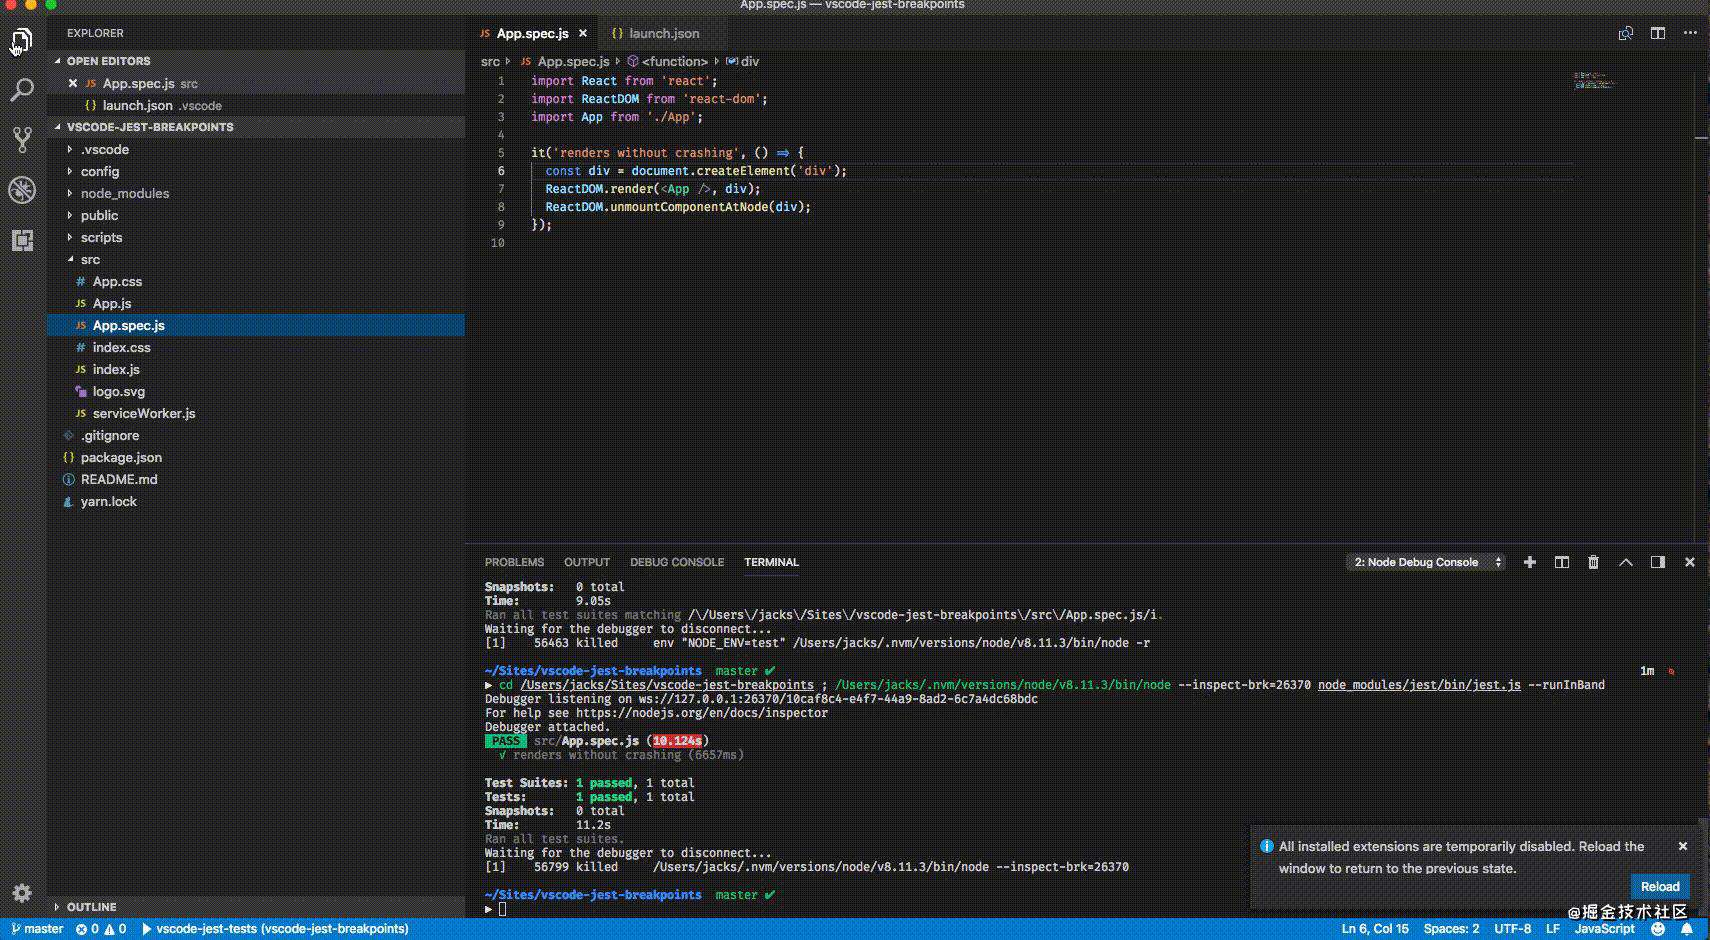Image resolution: width=1710 pixels, height=940 pixels.
Task: Open README.md in the file tree
Action: (x=256, y=479)
